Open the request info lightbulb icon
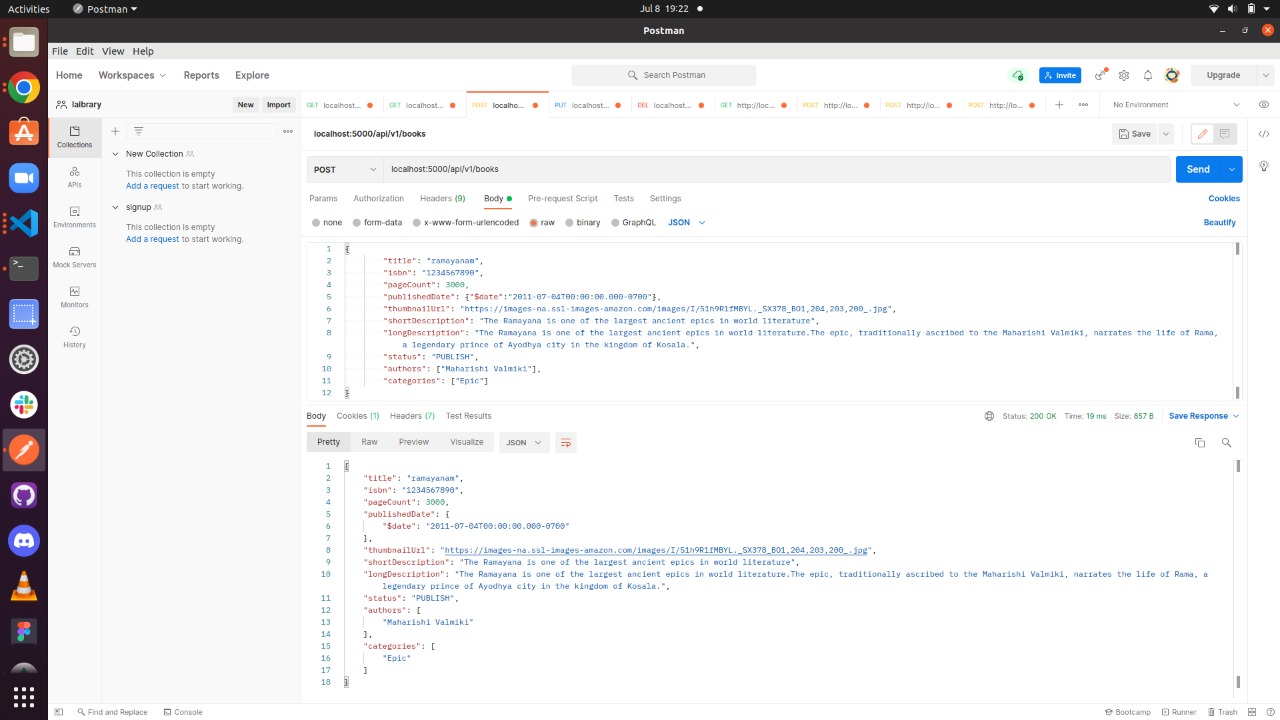Image resolution: width=1280 pixels, height=720 pixels. pos(1264,166)
